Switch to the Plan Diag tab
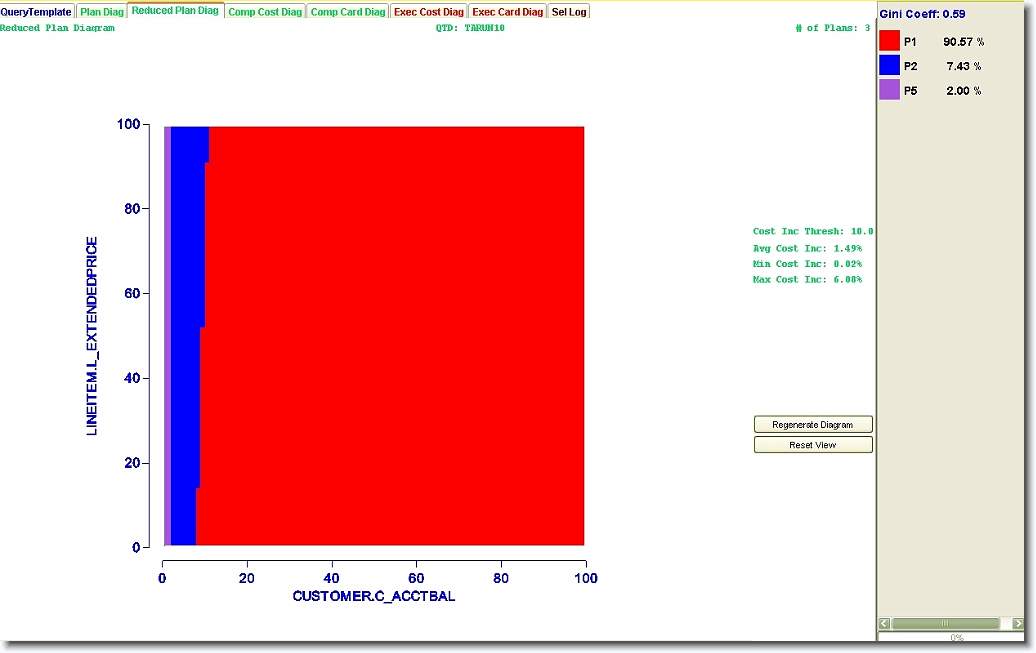This screenshot has width=1036, height=653. point(102,12)
